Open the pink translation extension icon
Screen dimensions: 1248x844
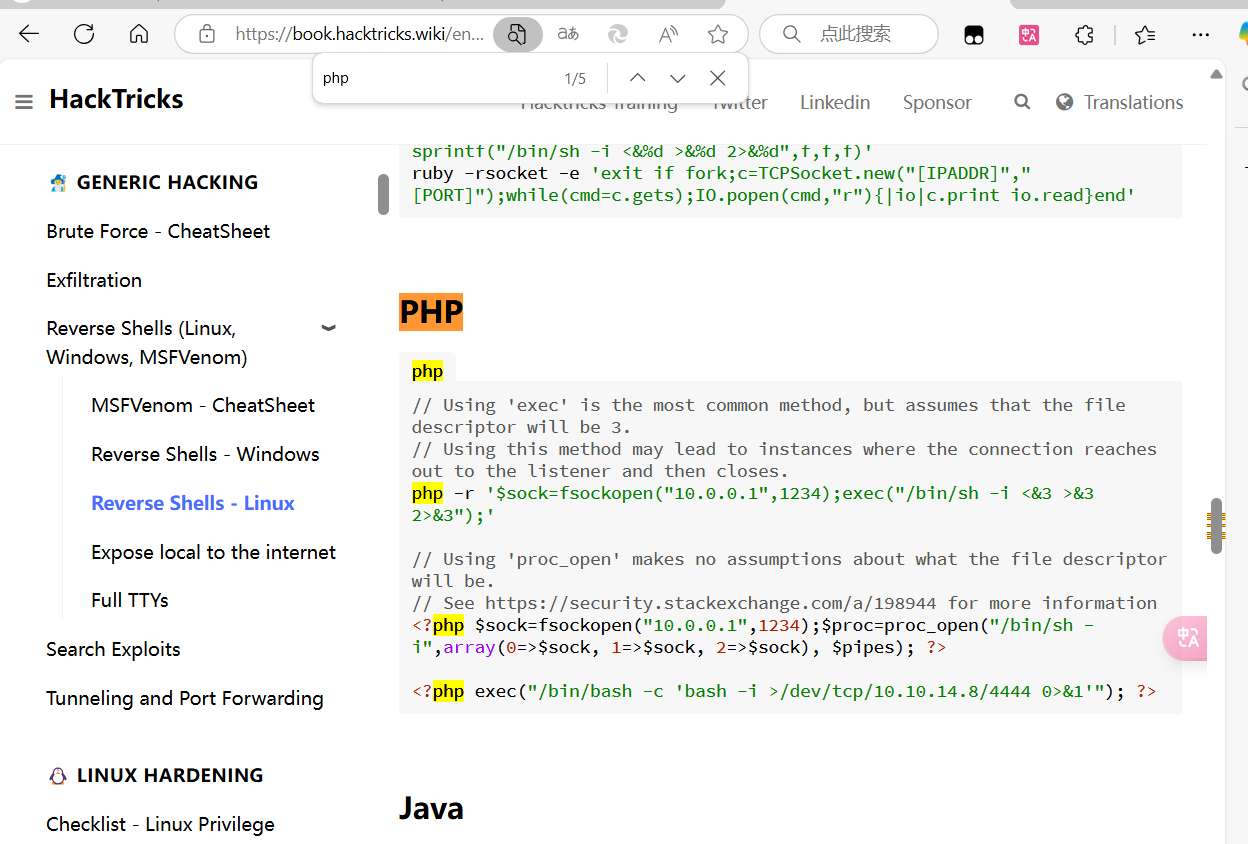[1029, 35]
